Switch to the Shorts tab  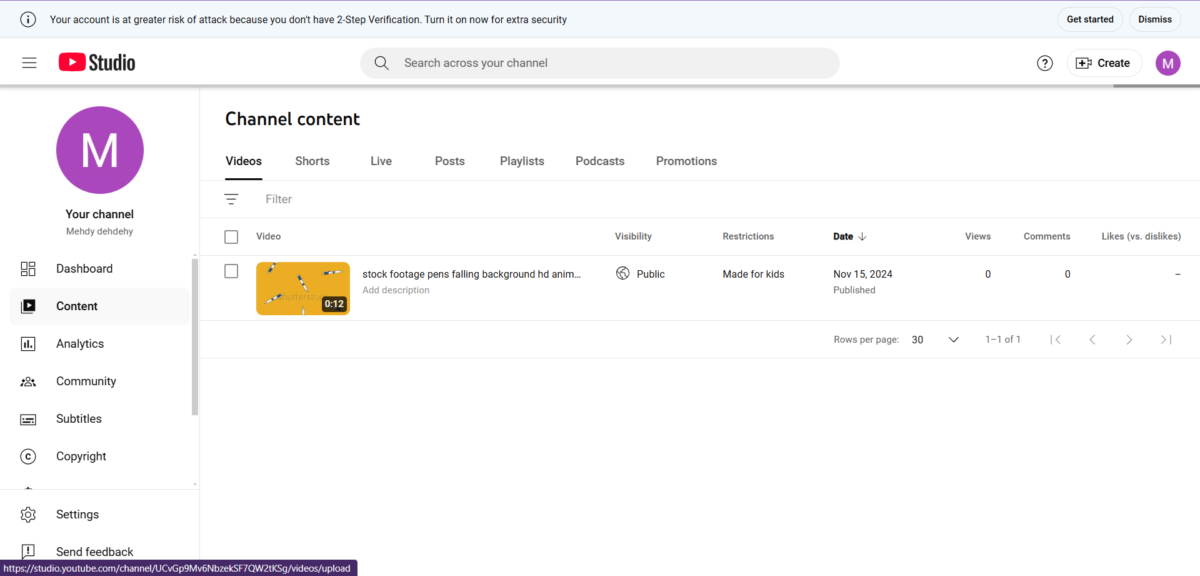(x=312, y=161)
